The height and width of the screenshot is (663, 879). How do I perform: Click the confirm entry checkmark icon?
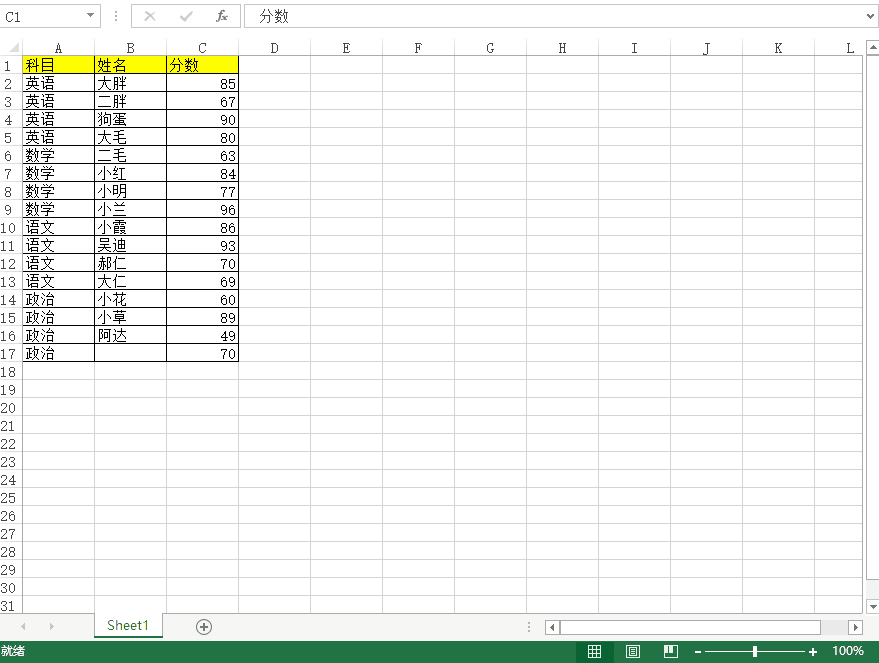186,16
